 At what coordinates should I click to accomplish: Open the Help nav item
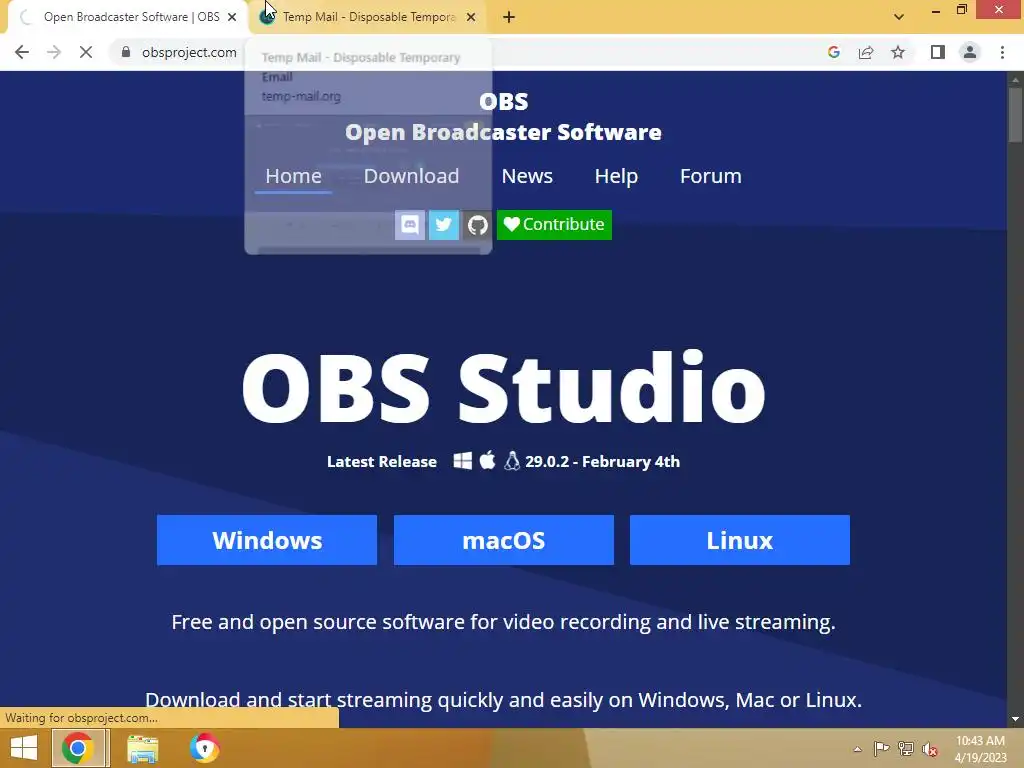[616, 176]
